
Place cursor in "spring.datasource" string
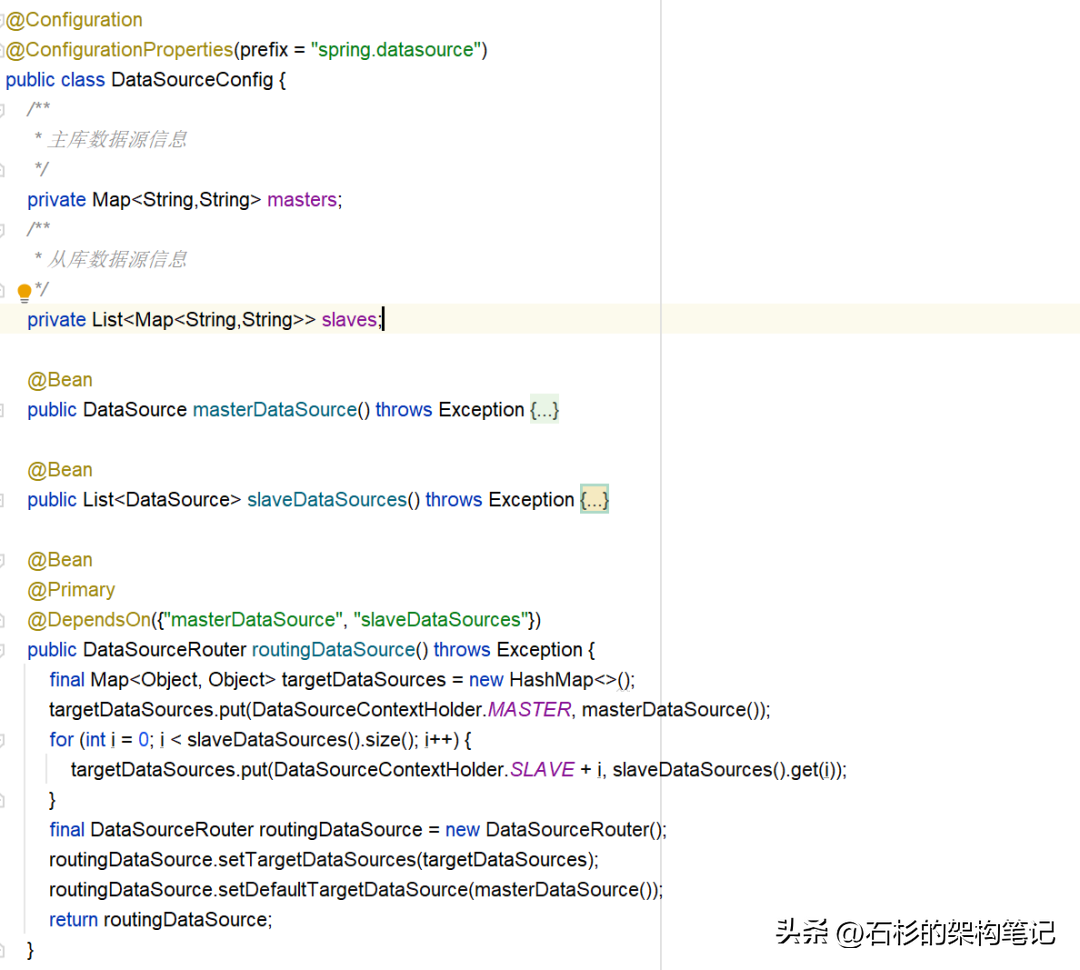(x=398, y=50)
